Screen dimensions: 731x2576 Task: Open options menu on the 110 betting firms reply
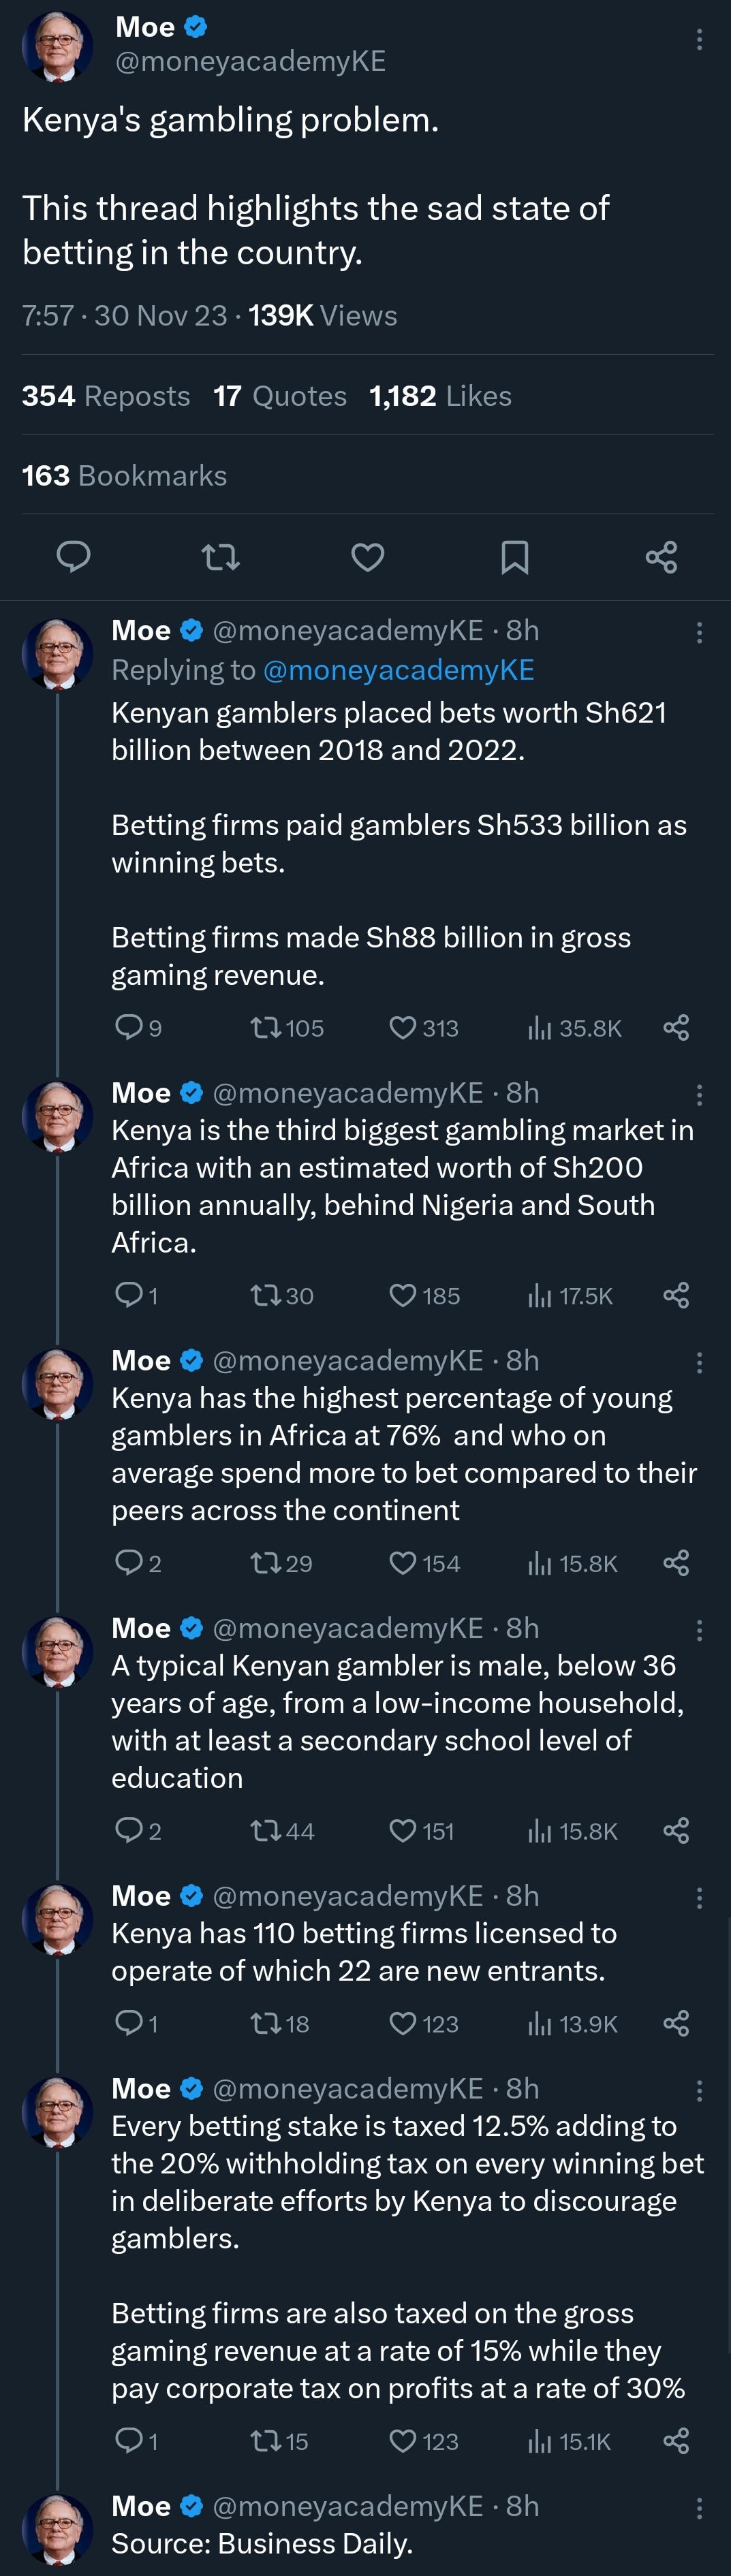(x=699, y=1897)
